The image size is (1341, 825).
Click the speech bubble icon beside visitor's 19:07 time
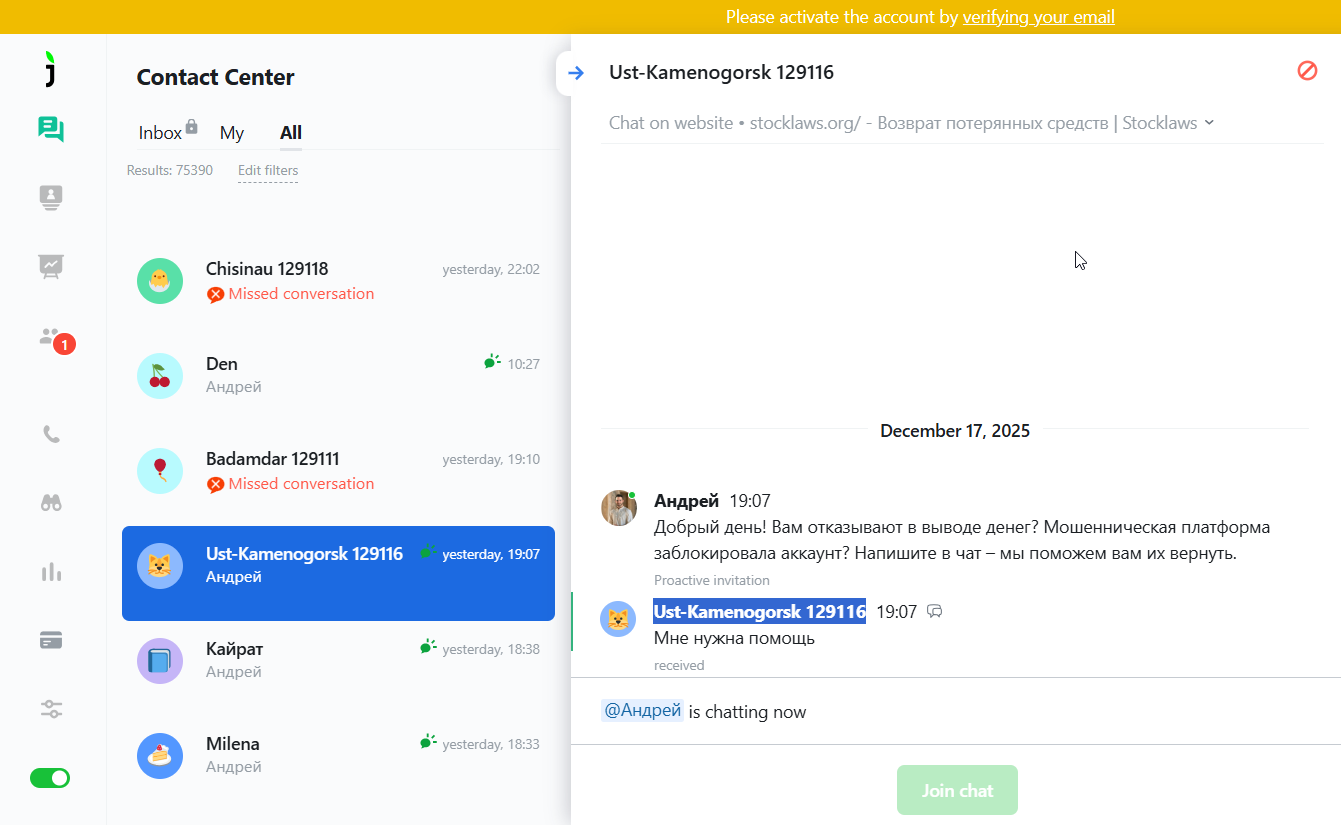click(x=935, y=611)
